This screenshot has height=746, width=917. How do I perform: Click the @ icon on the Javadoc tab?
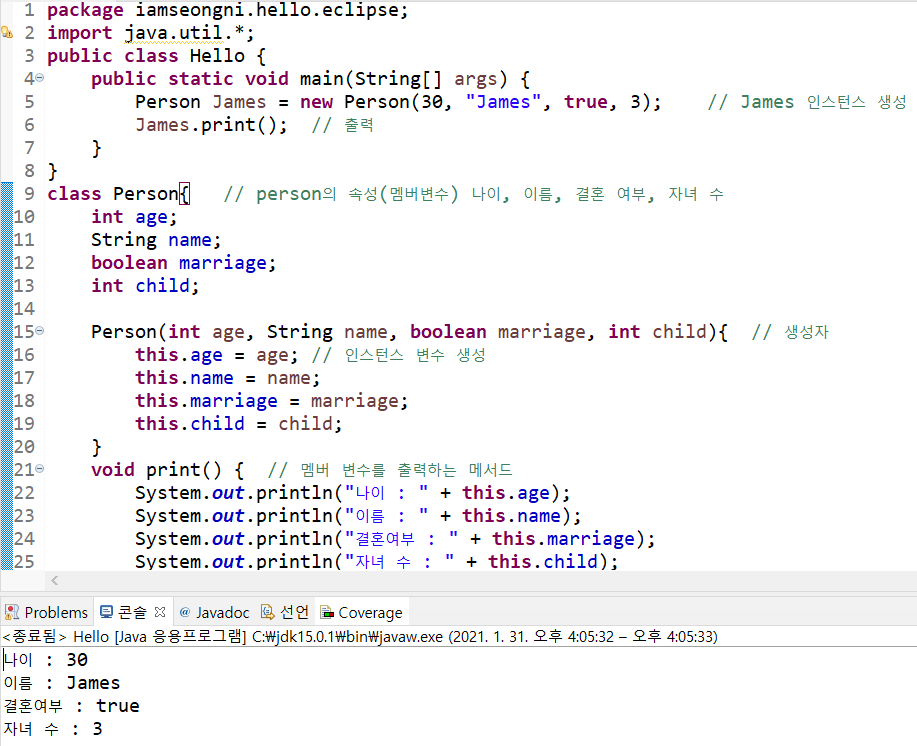click(x=185, y=612)
